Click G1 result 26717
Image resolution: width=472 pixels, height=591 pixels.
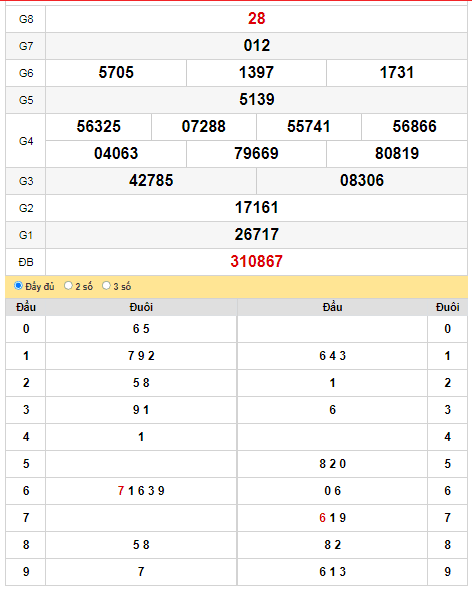[256, 234]
